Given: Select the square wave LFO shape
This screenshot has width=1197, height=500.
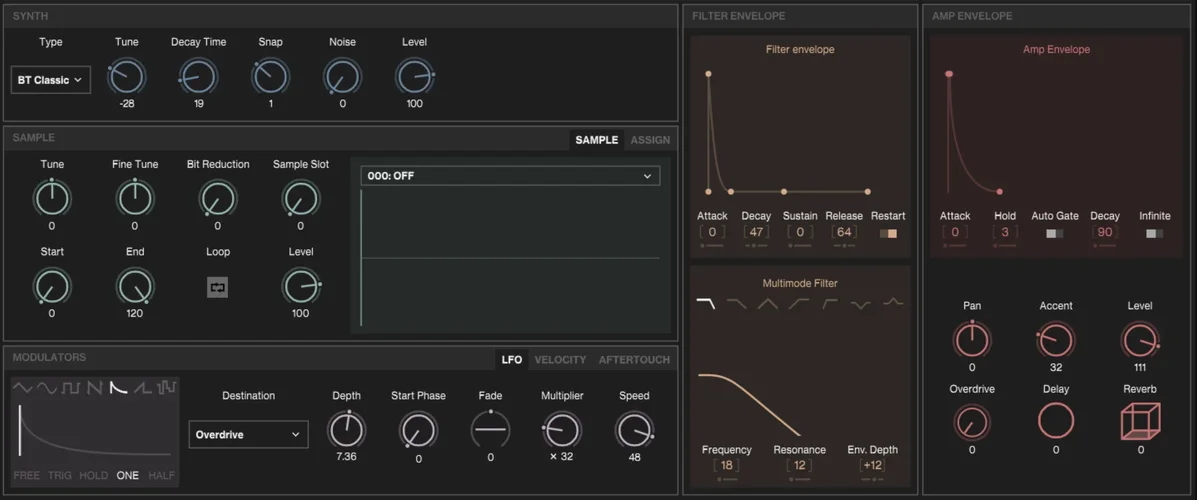Looking at the screenshot, I should coord(71,387).
